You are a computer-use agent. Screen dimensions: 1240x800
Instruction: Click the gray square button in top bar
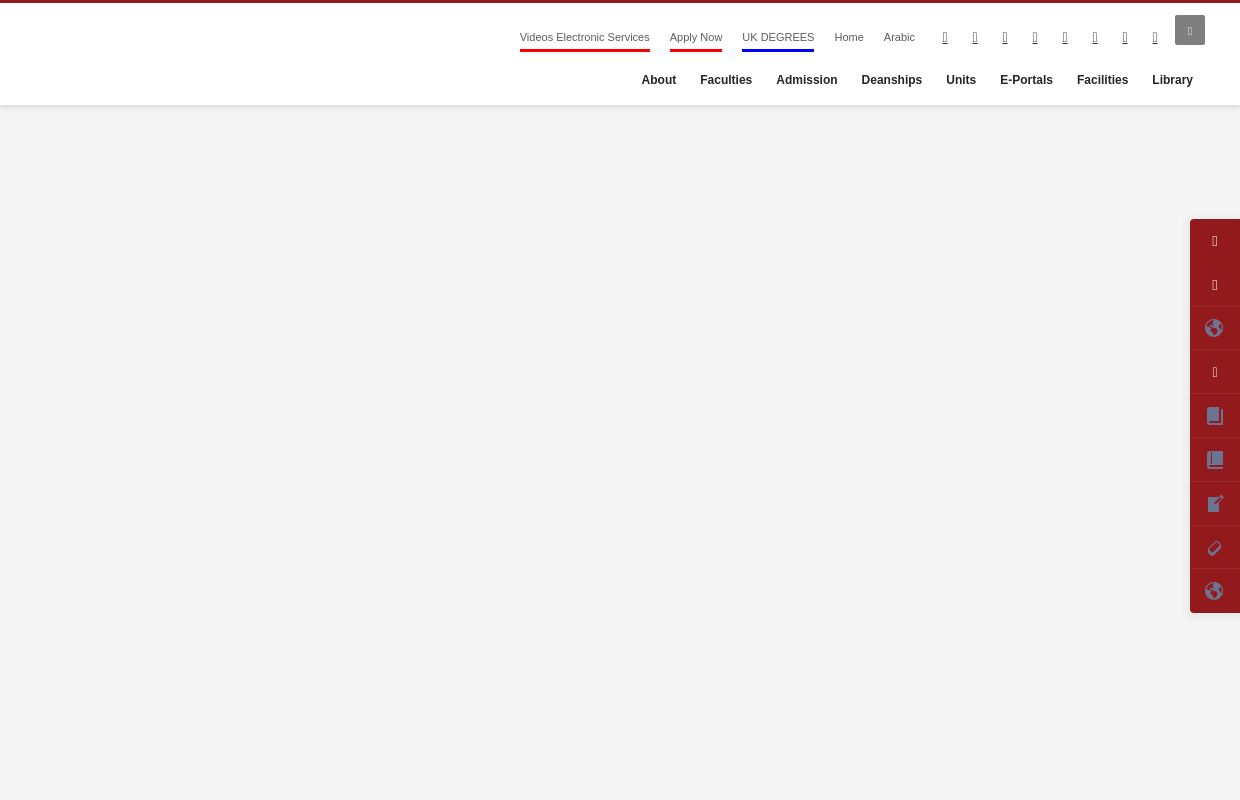coord(1189,30)
